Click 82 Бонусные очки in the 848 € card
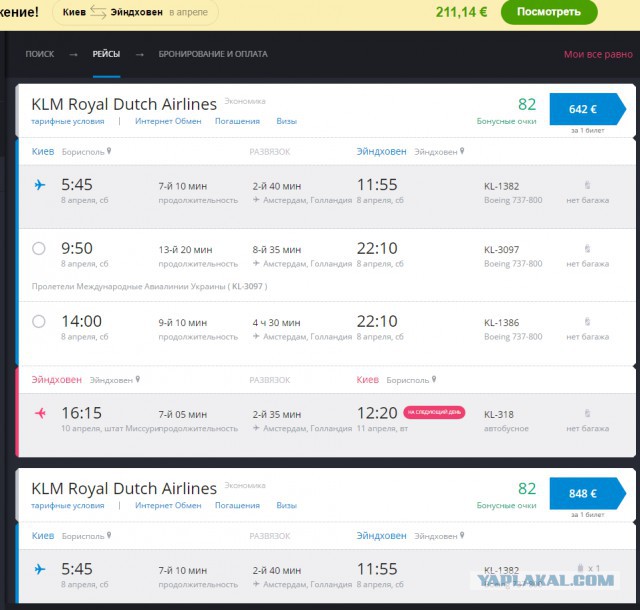This screenshot has height=610, width=640. pos(507,495)
